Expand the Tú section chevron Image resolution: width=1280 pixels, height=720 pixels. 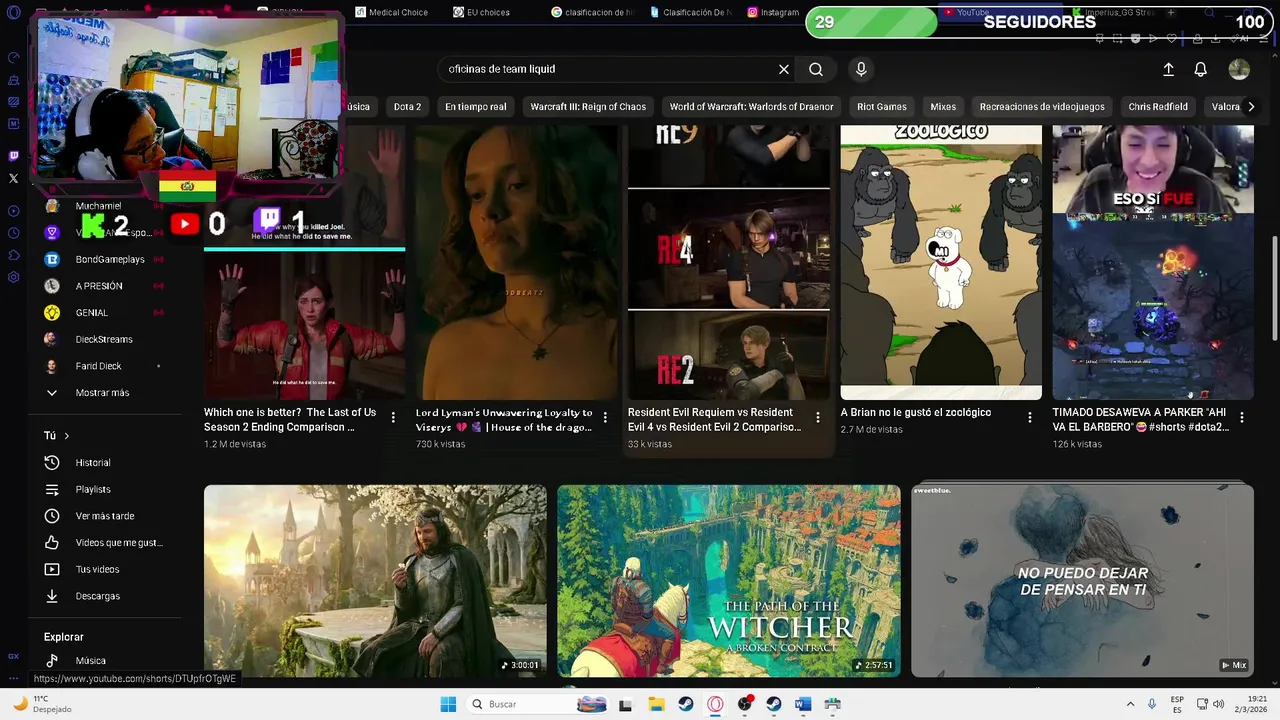[x=67, y=436]
